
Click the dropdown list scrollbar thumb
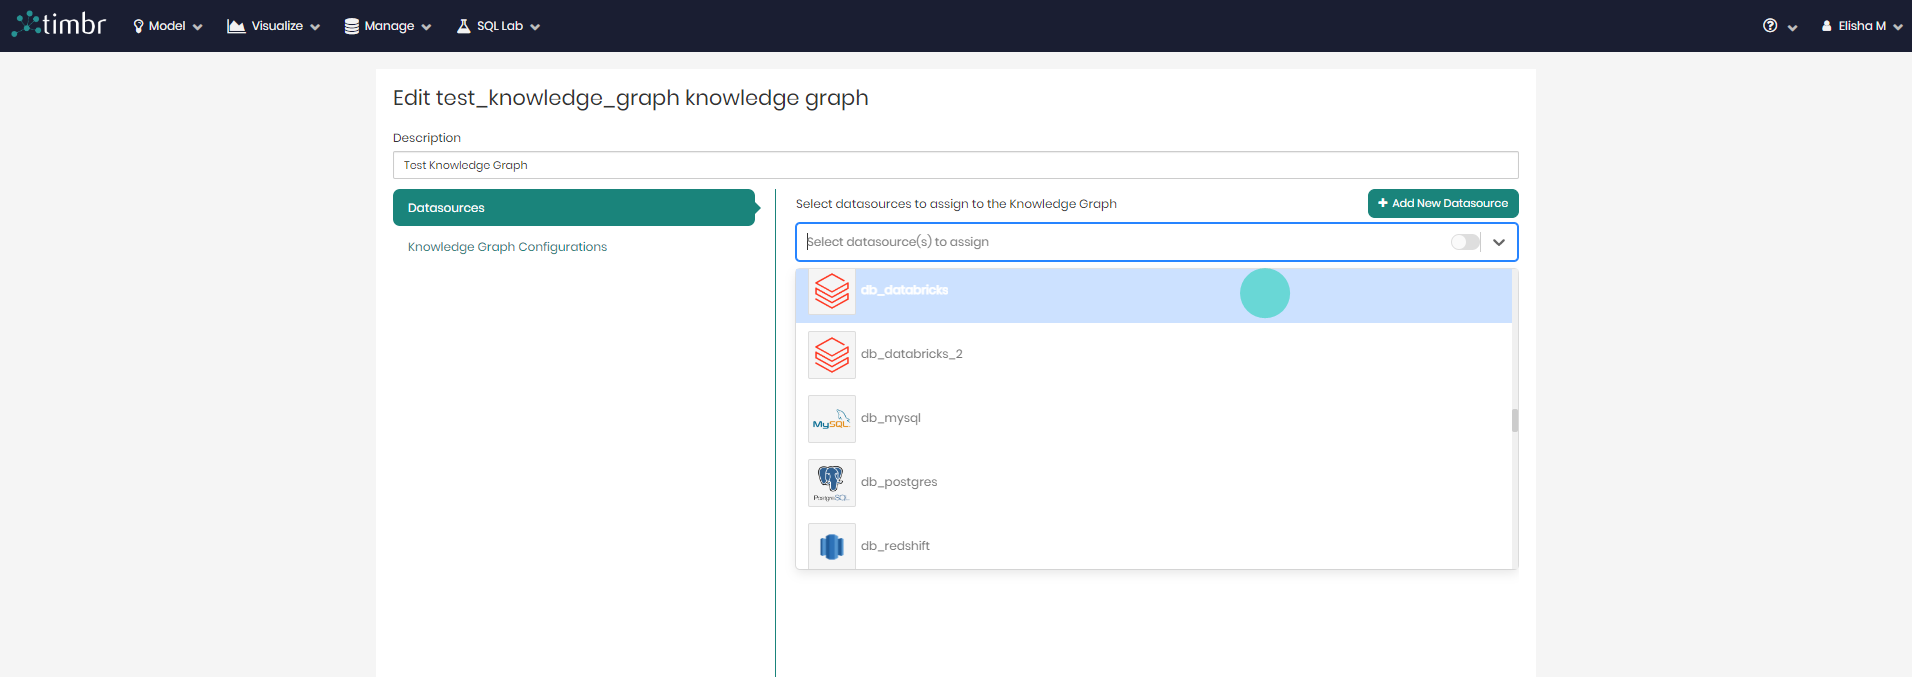1514,420
